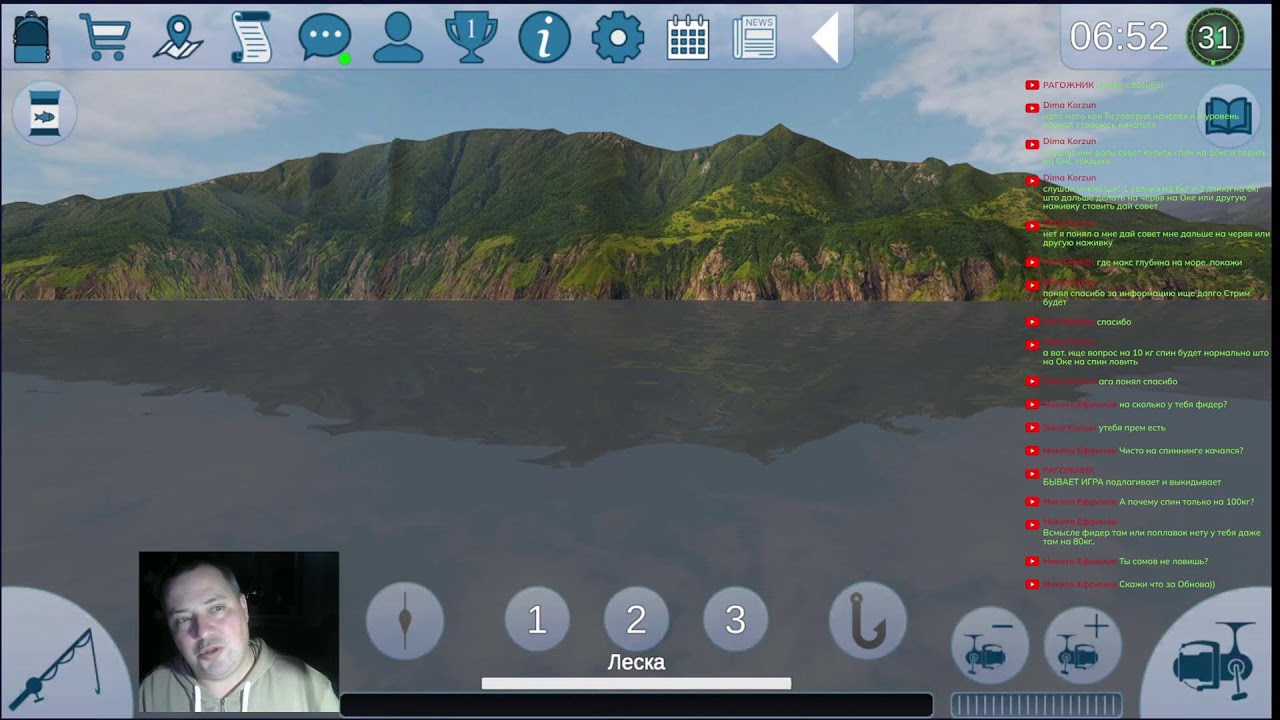
Task: Click chat message 'Чисто на спиннинге качался?'
Action: tap(1181, 451)
